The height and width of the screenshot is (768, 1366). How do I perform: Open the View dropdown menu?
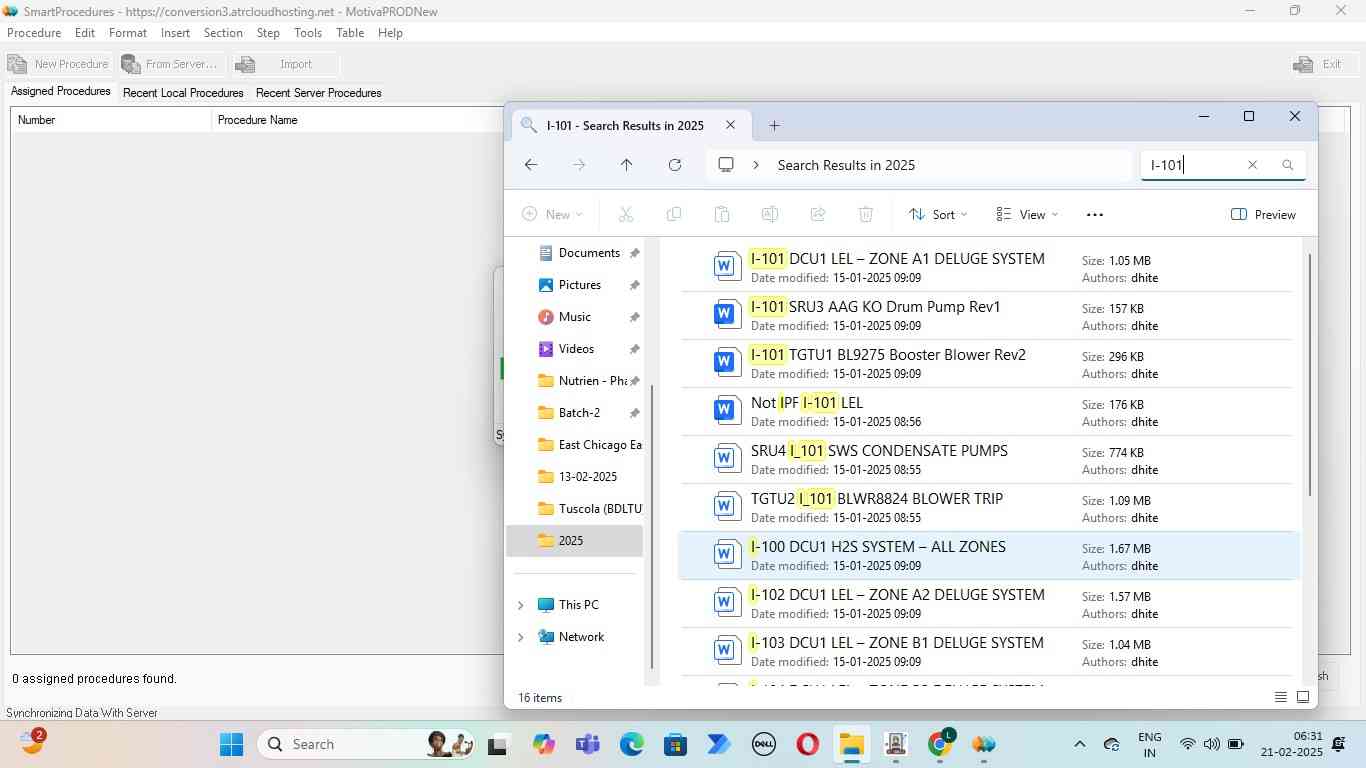point(1027,214)
